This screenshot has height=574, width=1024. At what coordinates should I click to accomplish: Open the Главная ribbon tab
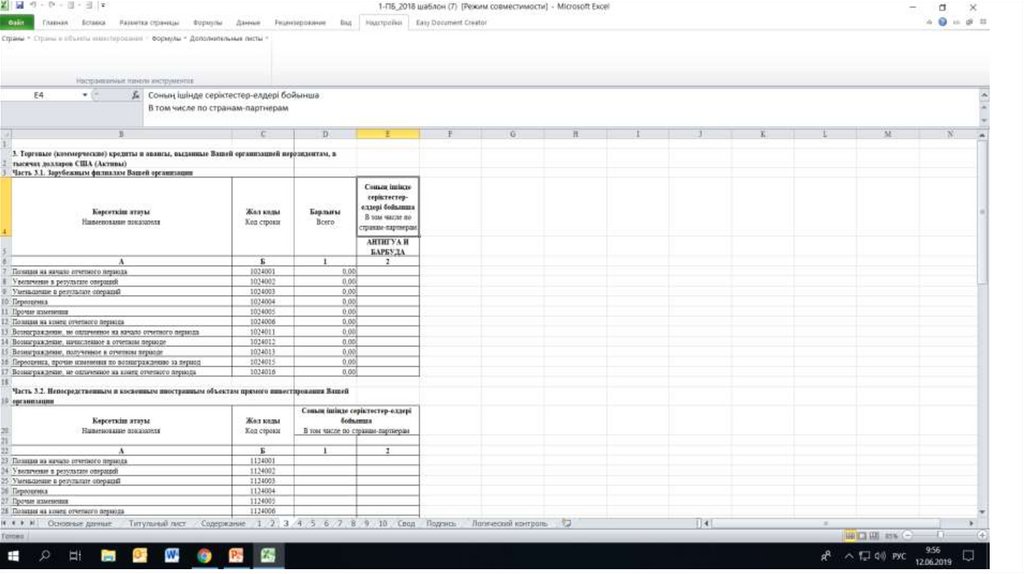pos(56,22)
